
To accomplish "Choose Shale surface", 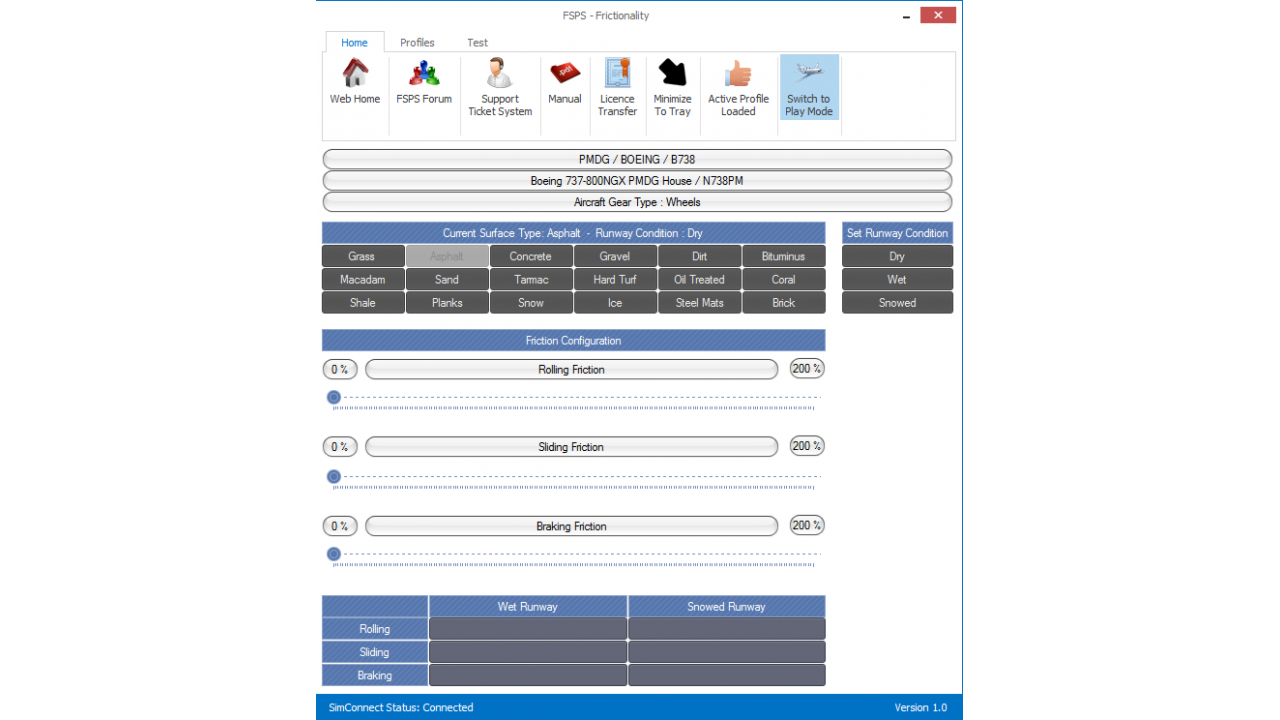I will (x=363, y=302).
